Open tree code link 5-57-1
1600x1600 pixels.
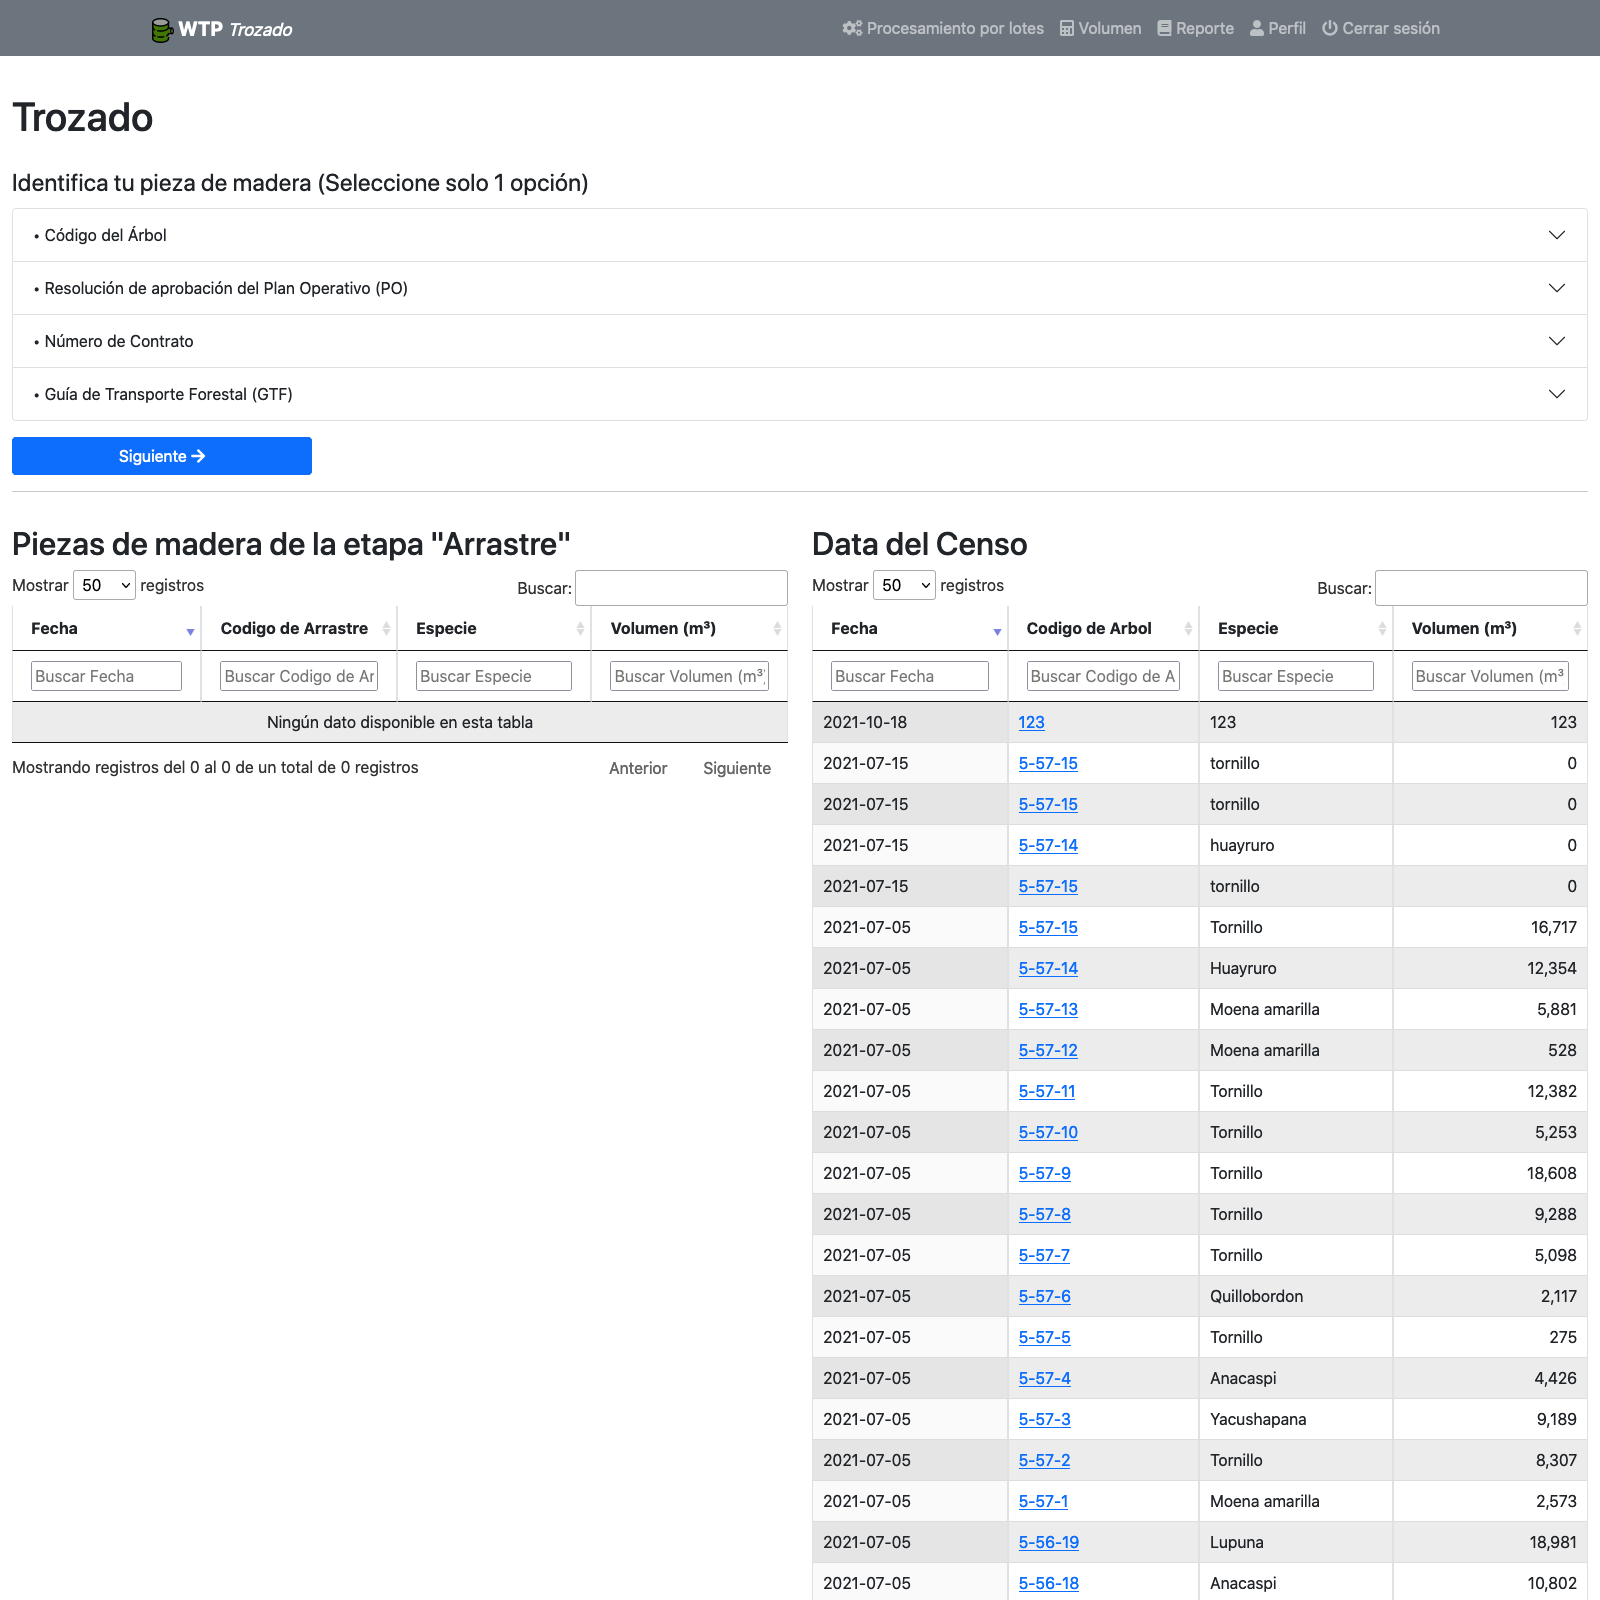pos(1043,1501)
